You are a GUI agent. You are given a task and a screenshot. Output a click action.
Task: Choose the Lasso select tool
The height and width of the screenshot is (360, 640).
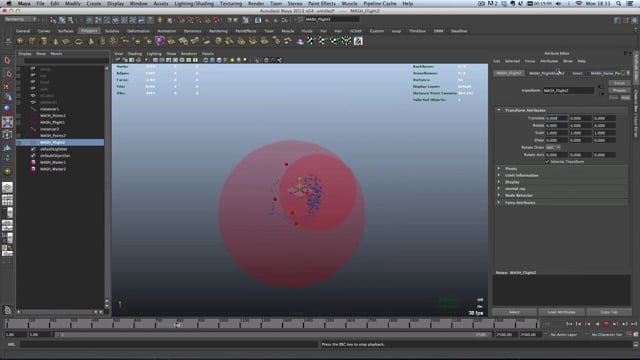point(7,73)
